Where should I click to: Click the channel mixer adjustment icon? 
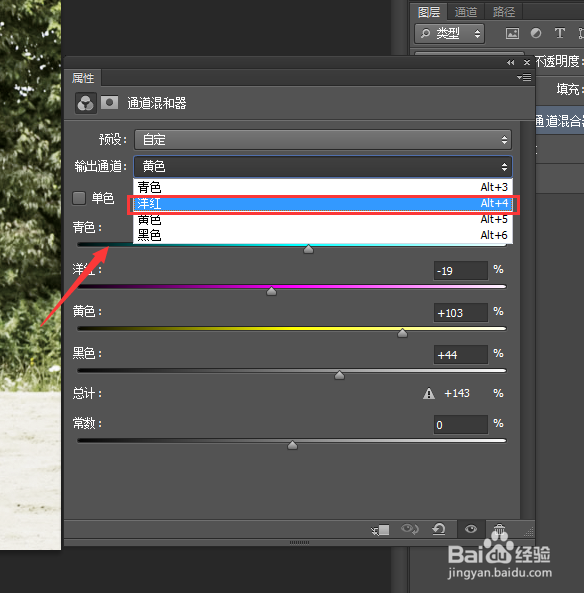pos(85,103)
